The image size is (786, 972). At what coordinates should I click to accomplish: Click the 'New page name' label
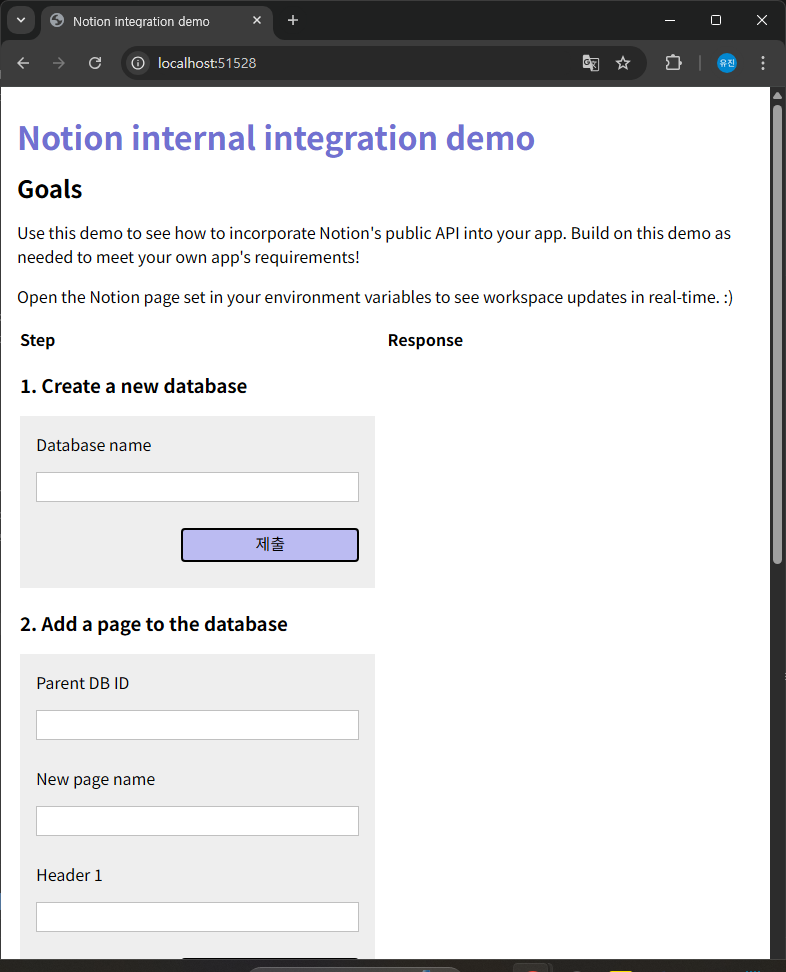tap(95, 780)
